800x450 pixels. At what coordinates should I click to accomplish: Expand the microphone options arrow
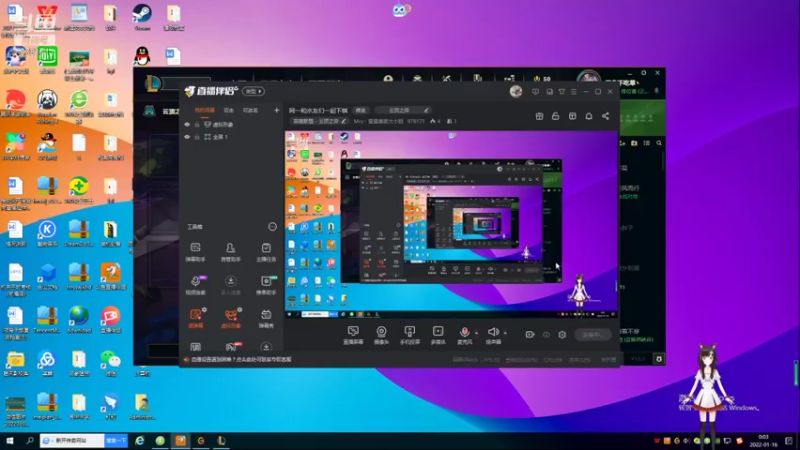(477, 333)
